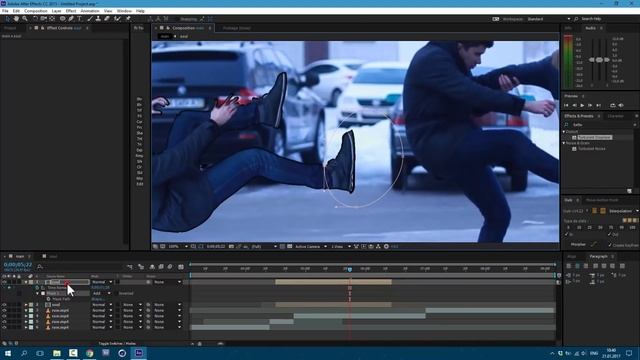
Task: Open the Graph Editor icon
Action: coord(181,267)
